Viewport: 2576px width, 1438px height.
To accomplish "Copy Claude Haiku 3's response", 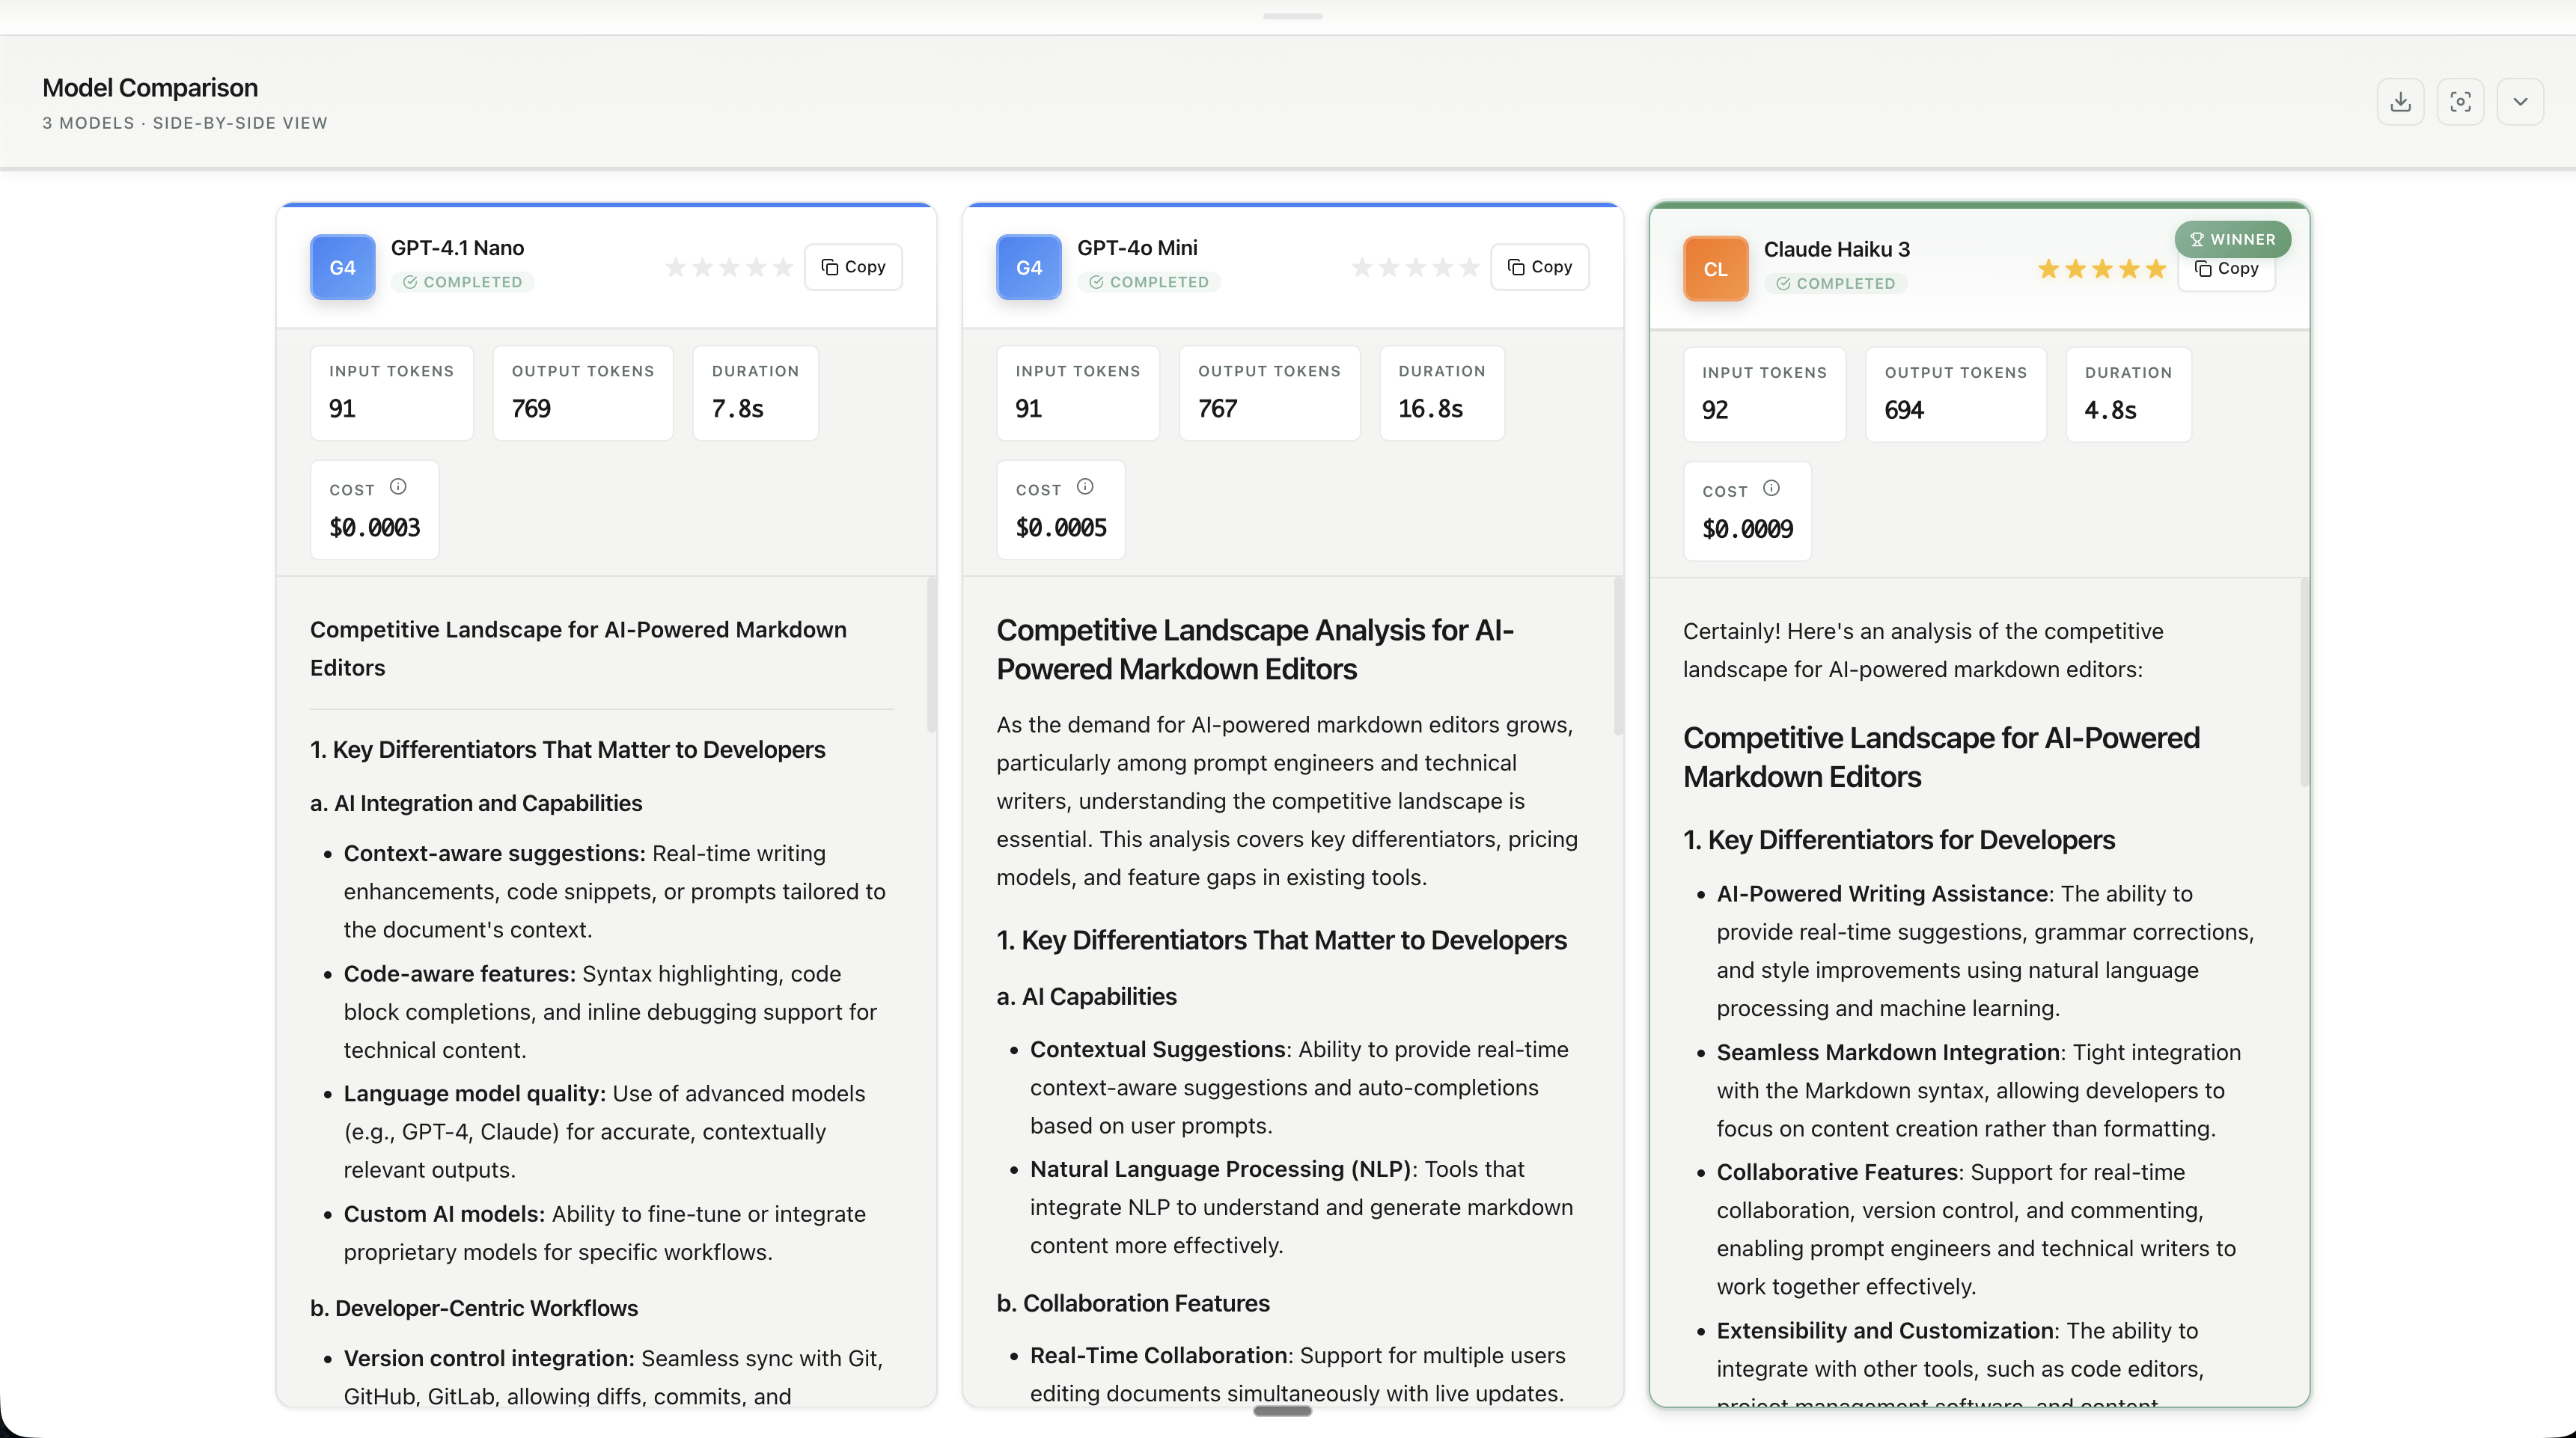I will coord(2227,268).
